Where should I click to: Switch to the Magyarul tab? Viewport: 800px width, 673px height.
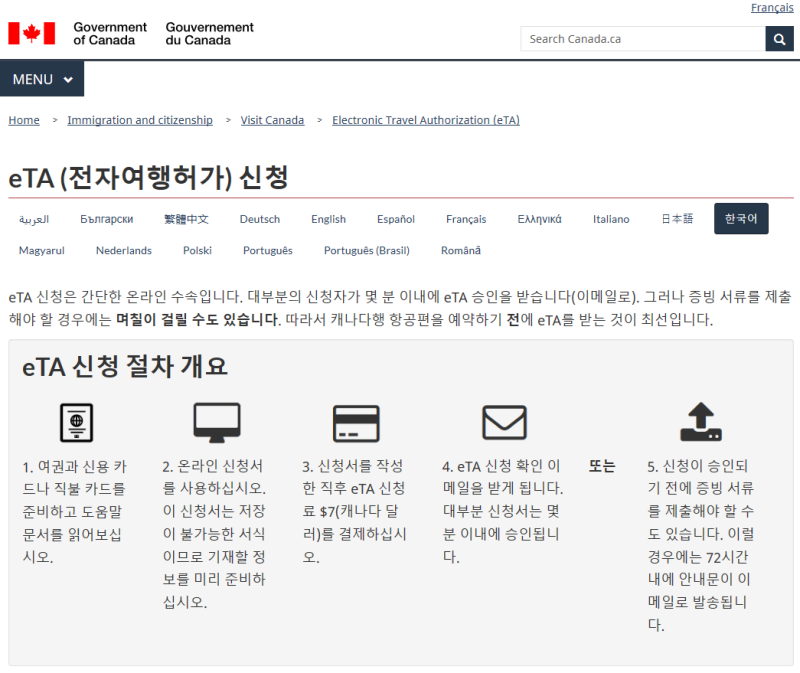(42, 251)
